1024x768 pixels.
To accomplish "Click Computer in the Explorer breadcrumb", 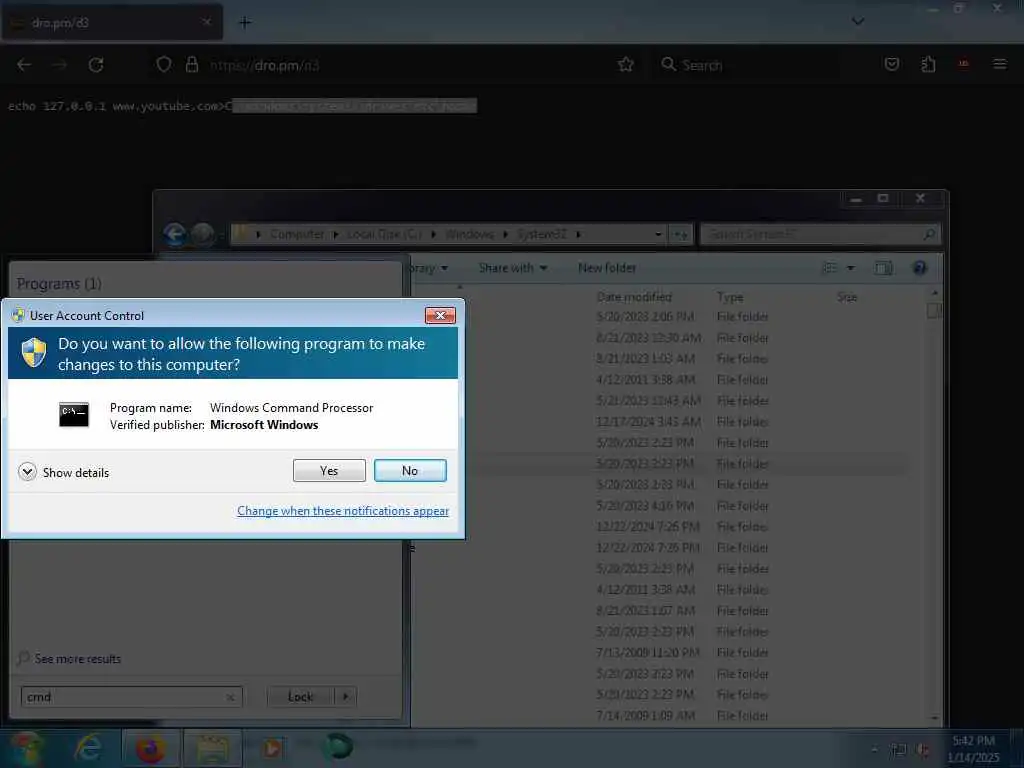I will [297, 234].
